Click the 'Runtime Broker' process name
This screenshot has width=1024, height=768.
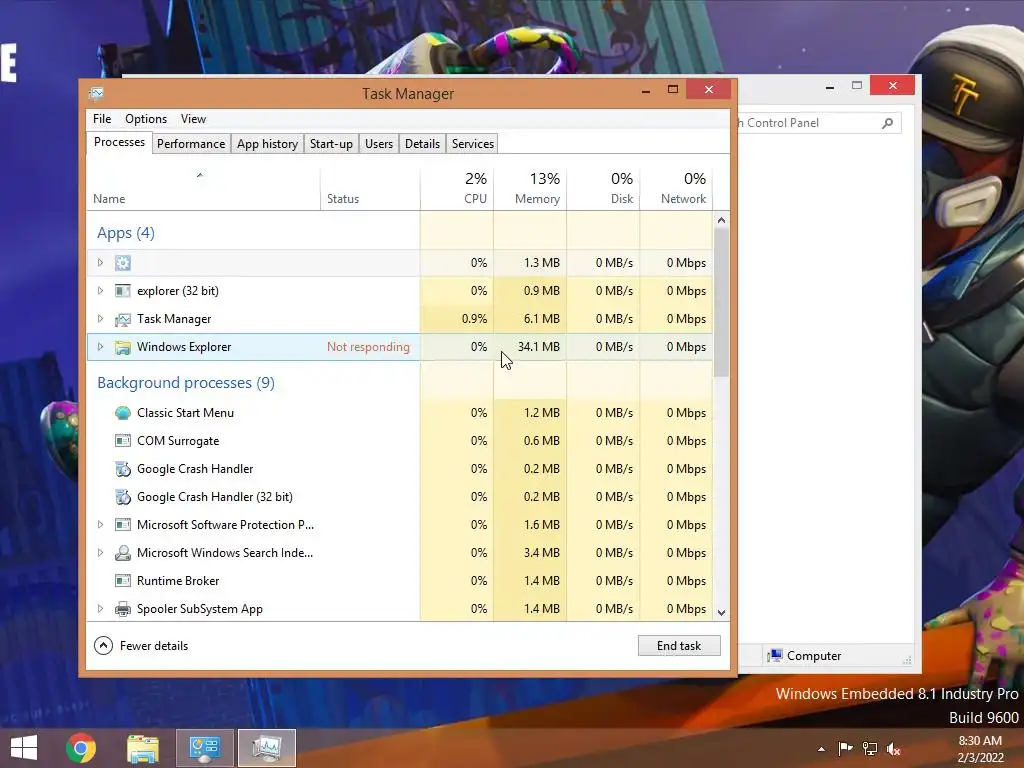(178, 581)
